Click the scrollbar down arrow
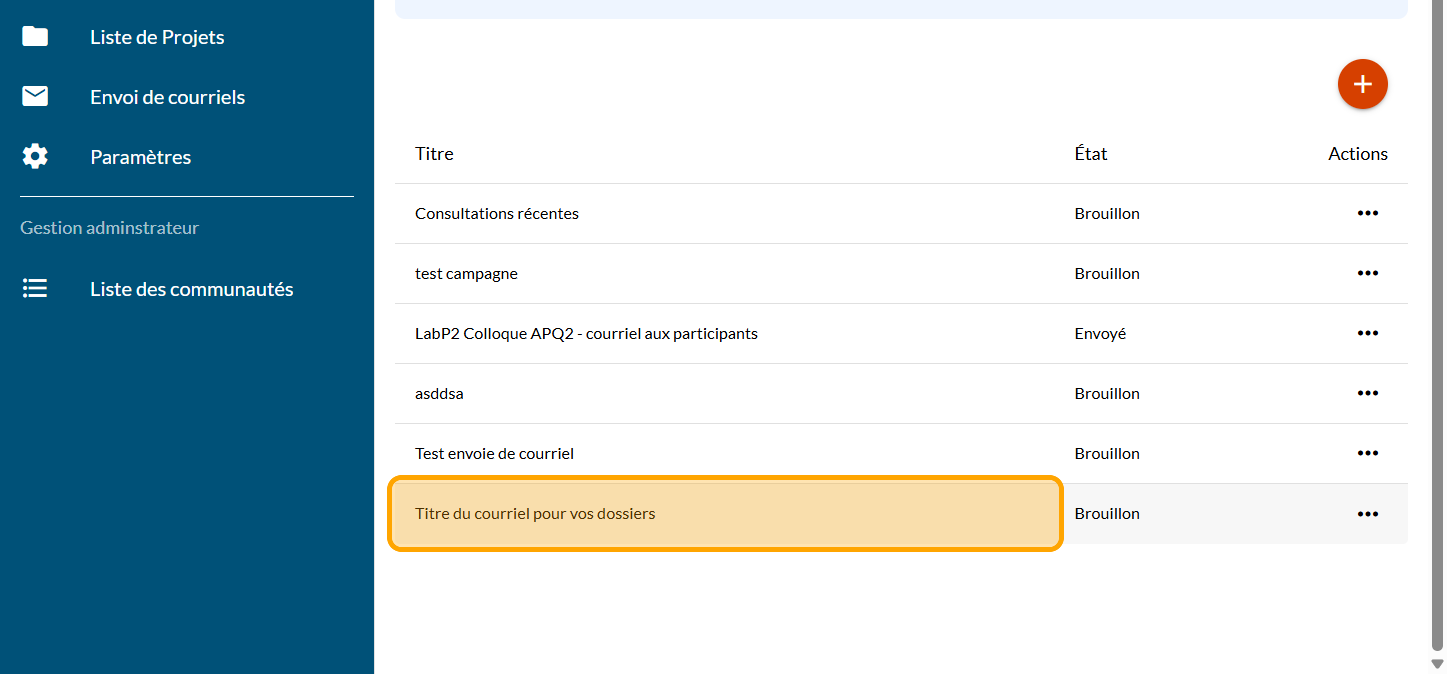The image size is (1447, 674). [x=1438, y=664]
